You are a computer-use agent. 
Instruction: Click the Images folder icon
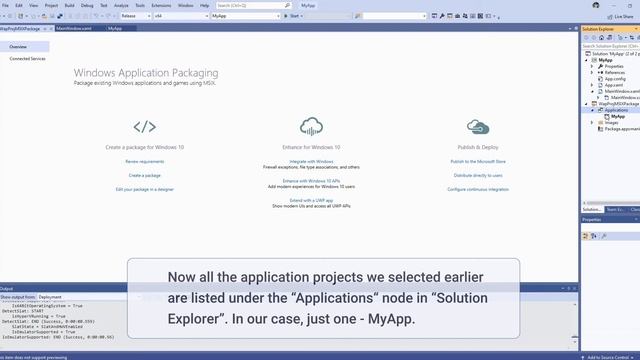(x=600, y=123)
